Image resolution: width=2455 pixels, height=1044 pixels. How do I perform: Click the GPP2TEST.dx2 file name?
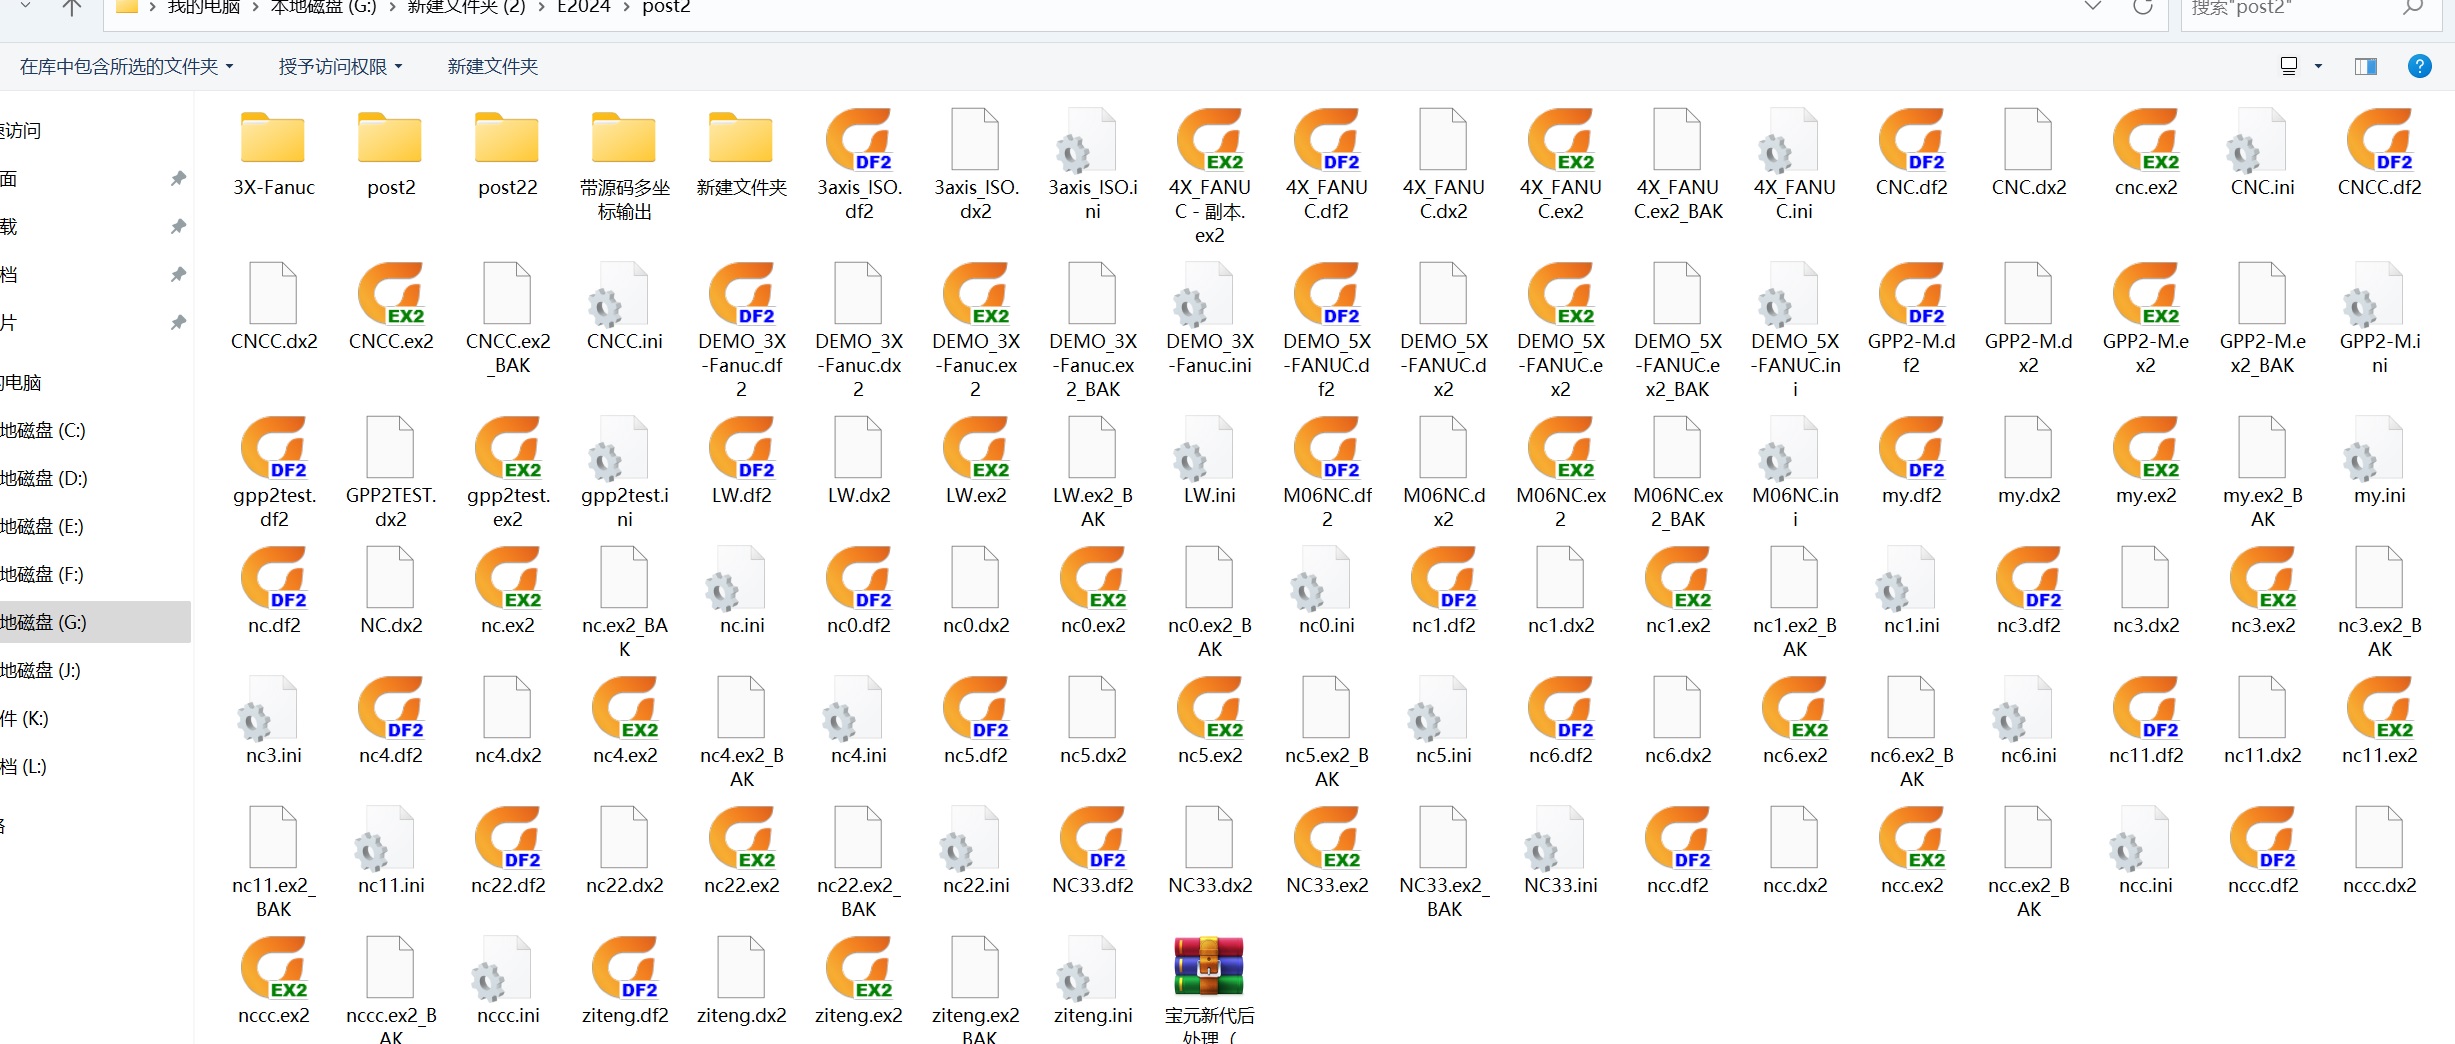(391, 507)
